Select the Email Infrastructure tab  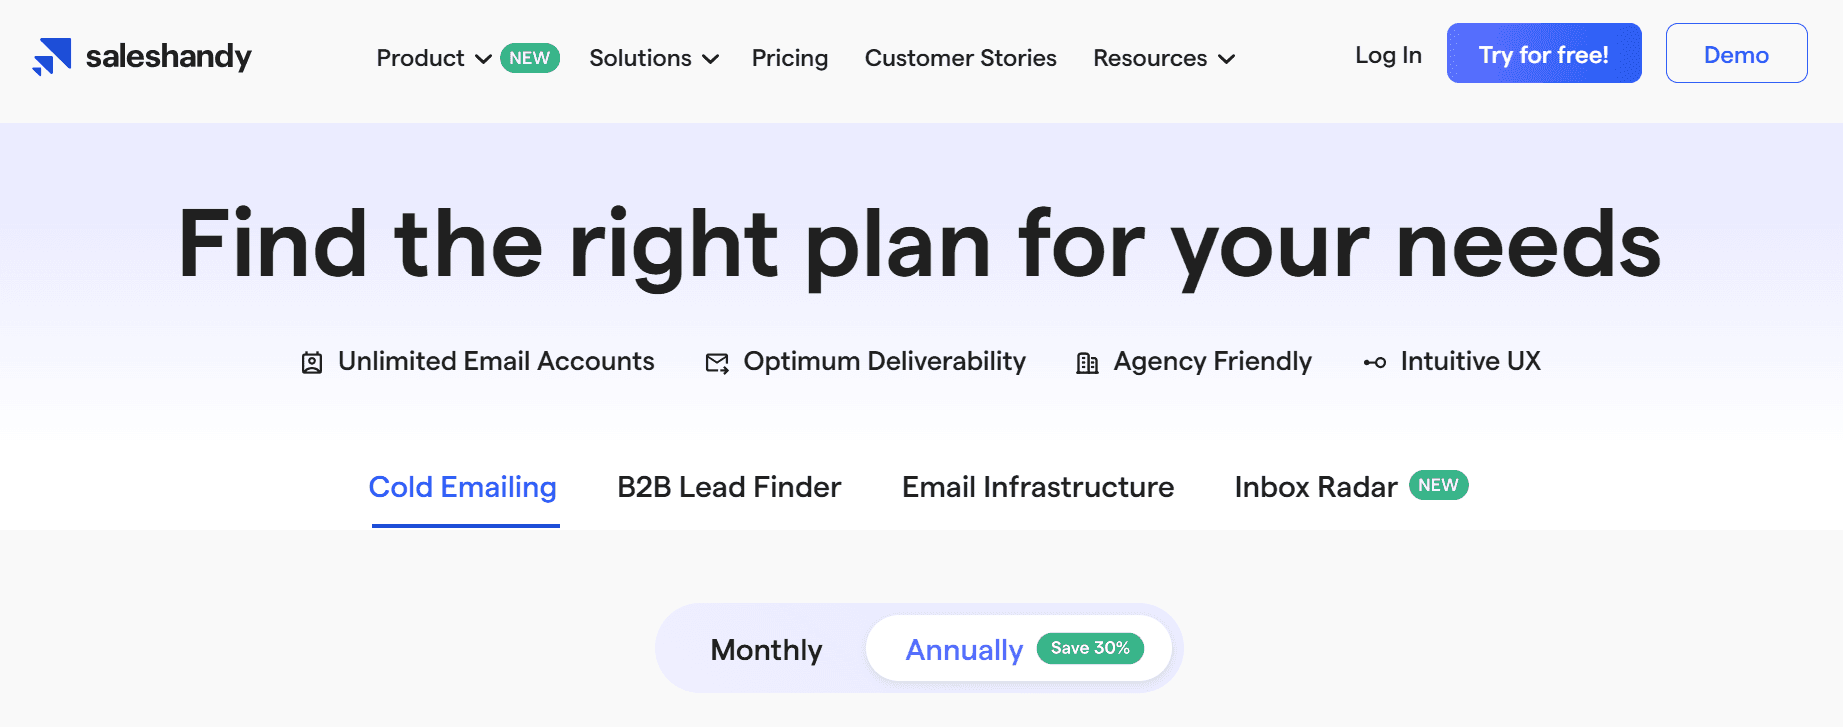[1037, 487]
